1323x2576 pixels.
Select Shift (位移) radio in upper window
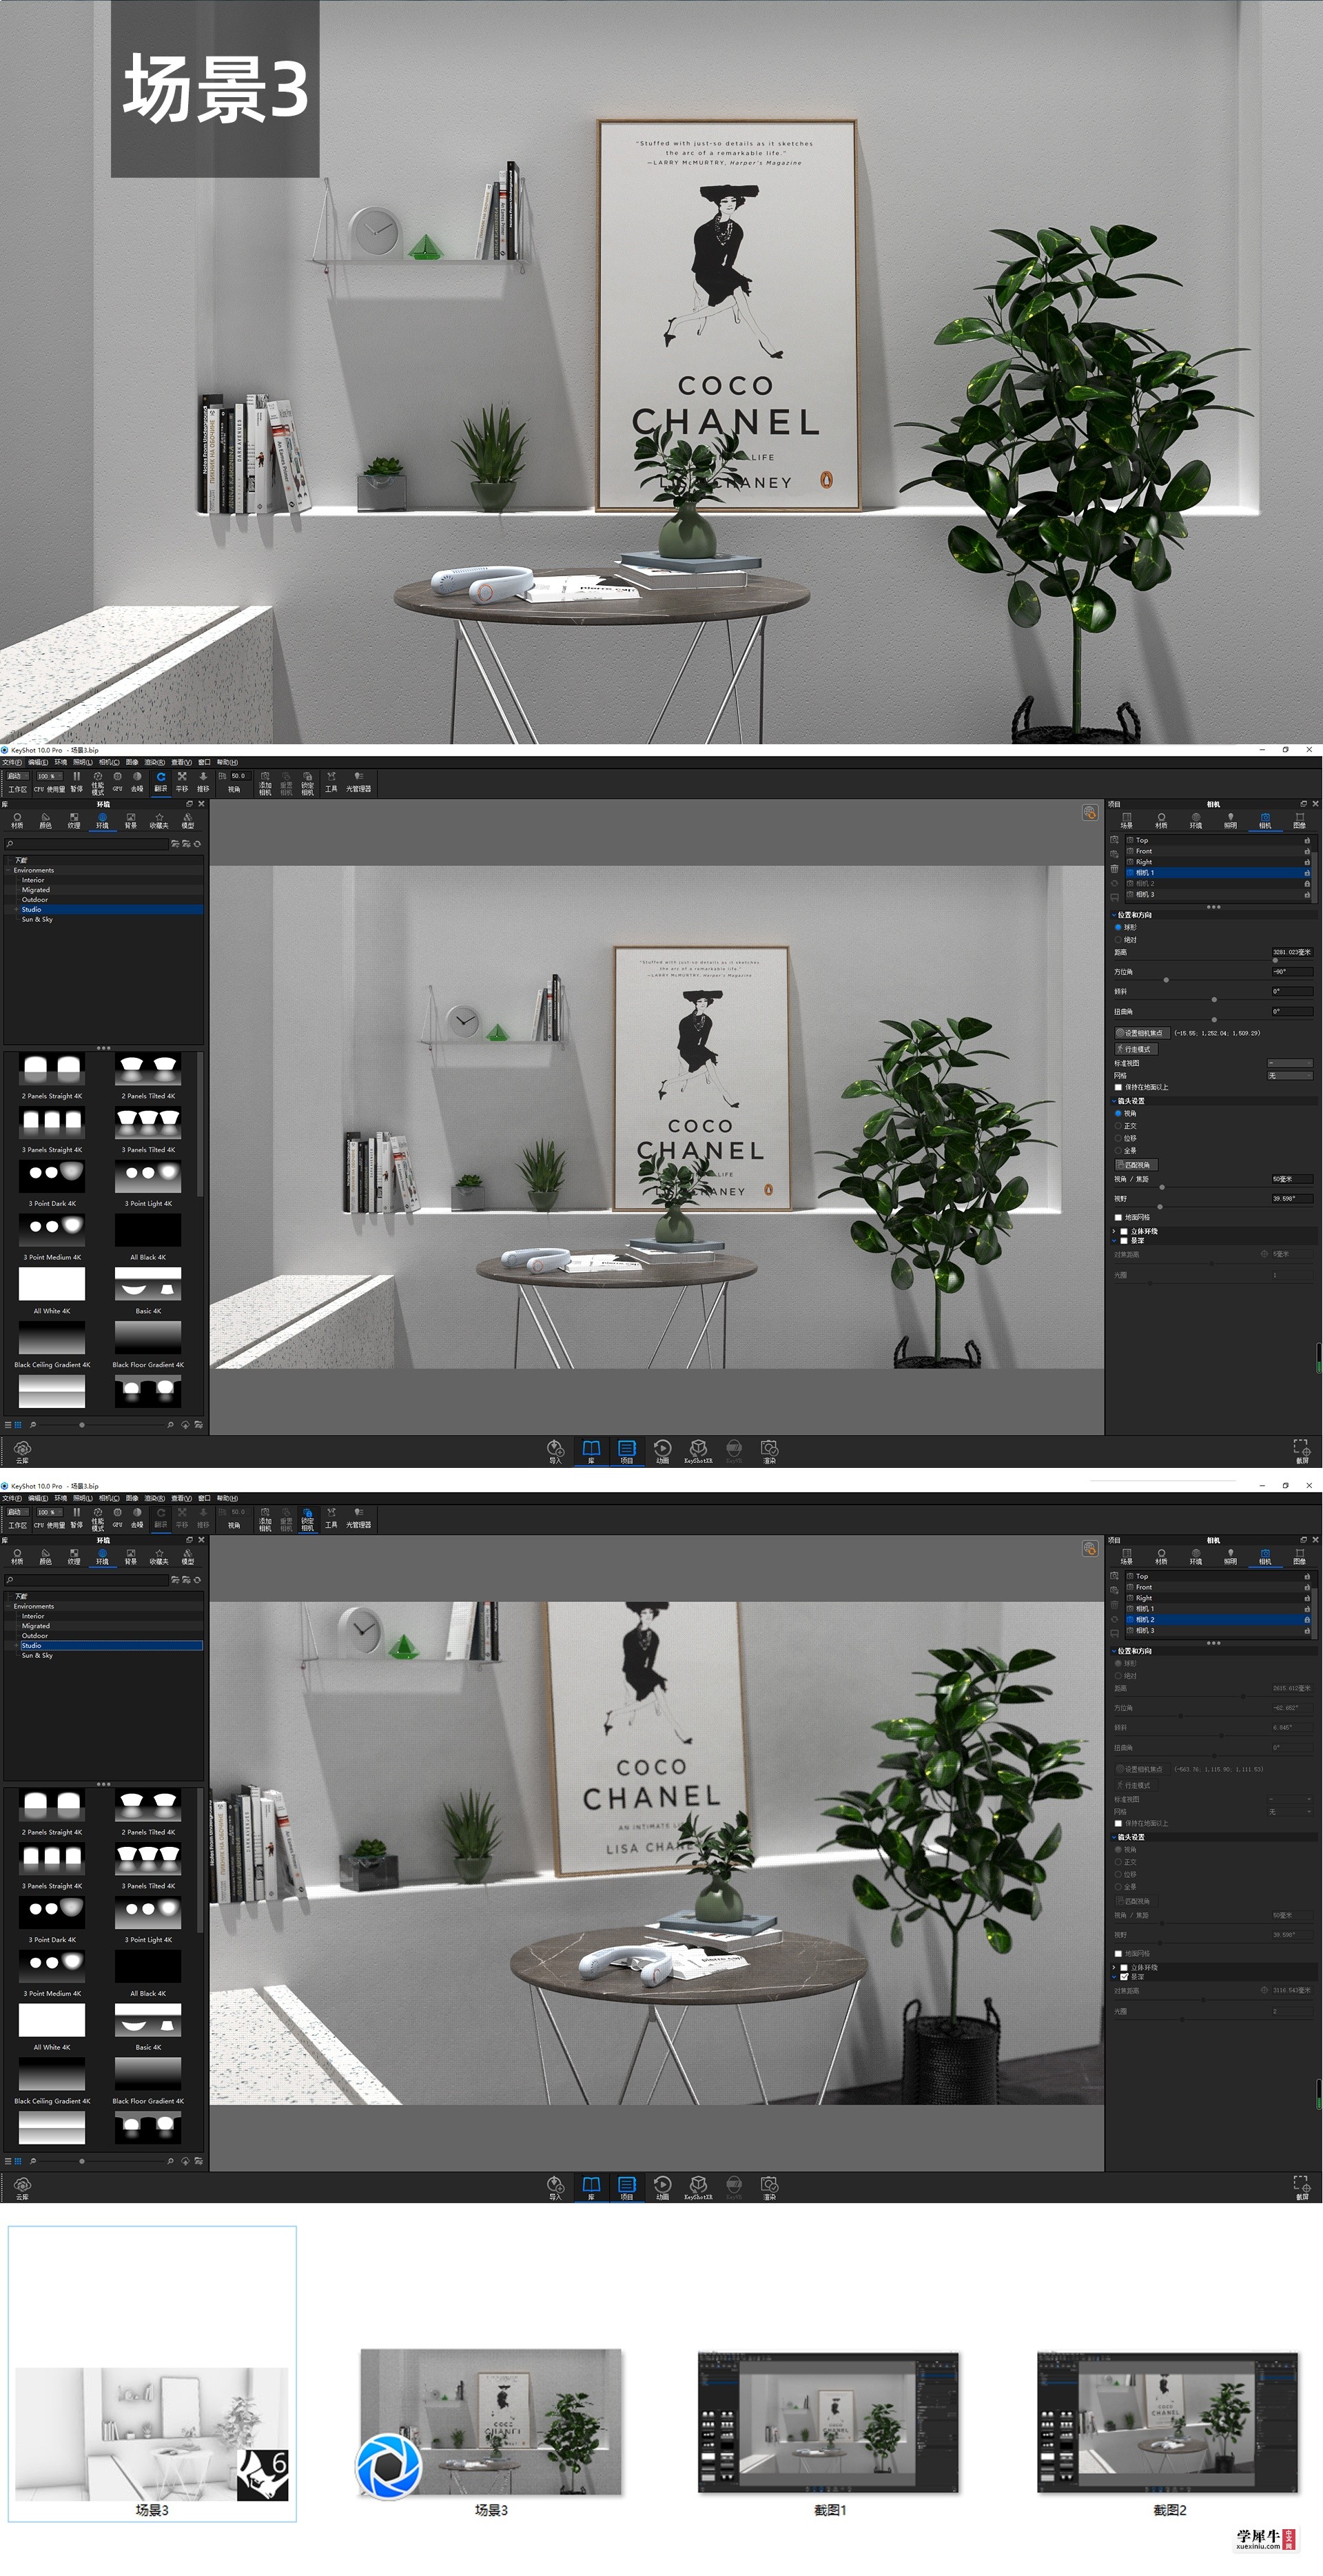click(x=1118, y=1139)
